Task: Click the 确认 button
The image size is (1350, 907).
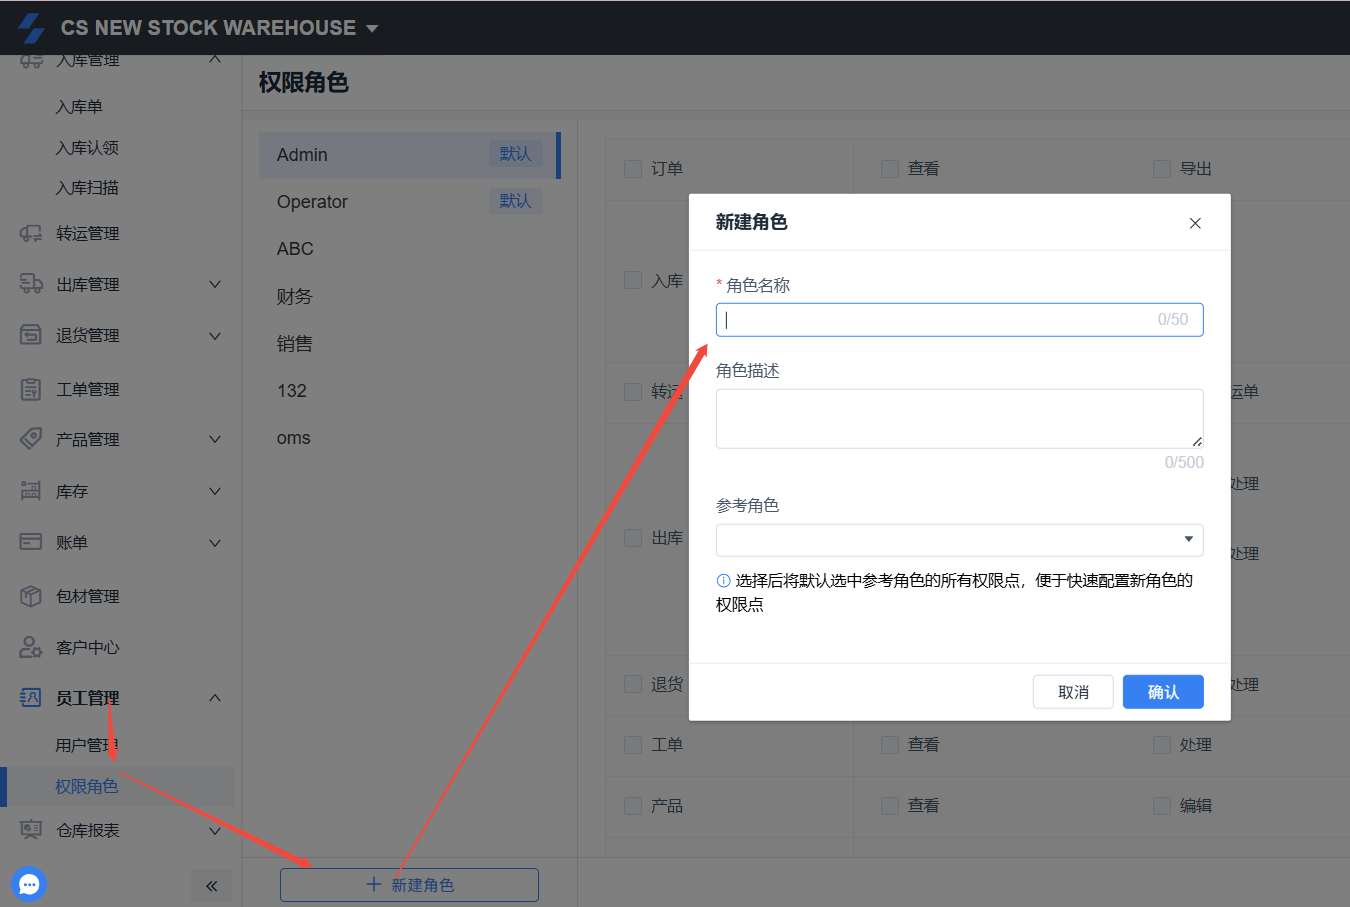Action: click(x=1162, y=692)
